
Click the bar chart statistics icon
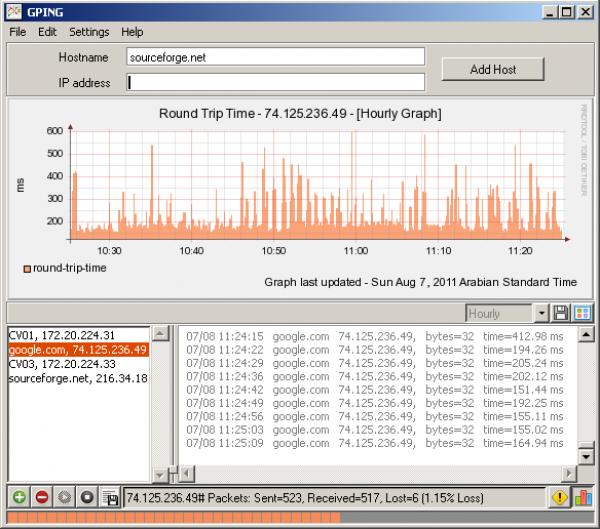click(x=582, y=497)
